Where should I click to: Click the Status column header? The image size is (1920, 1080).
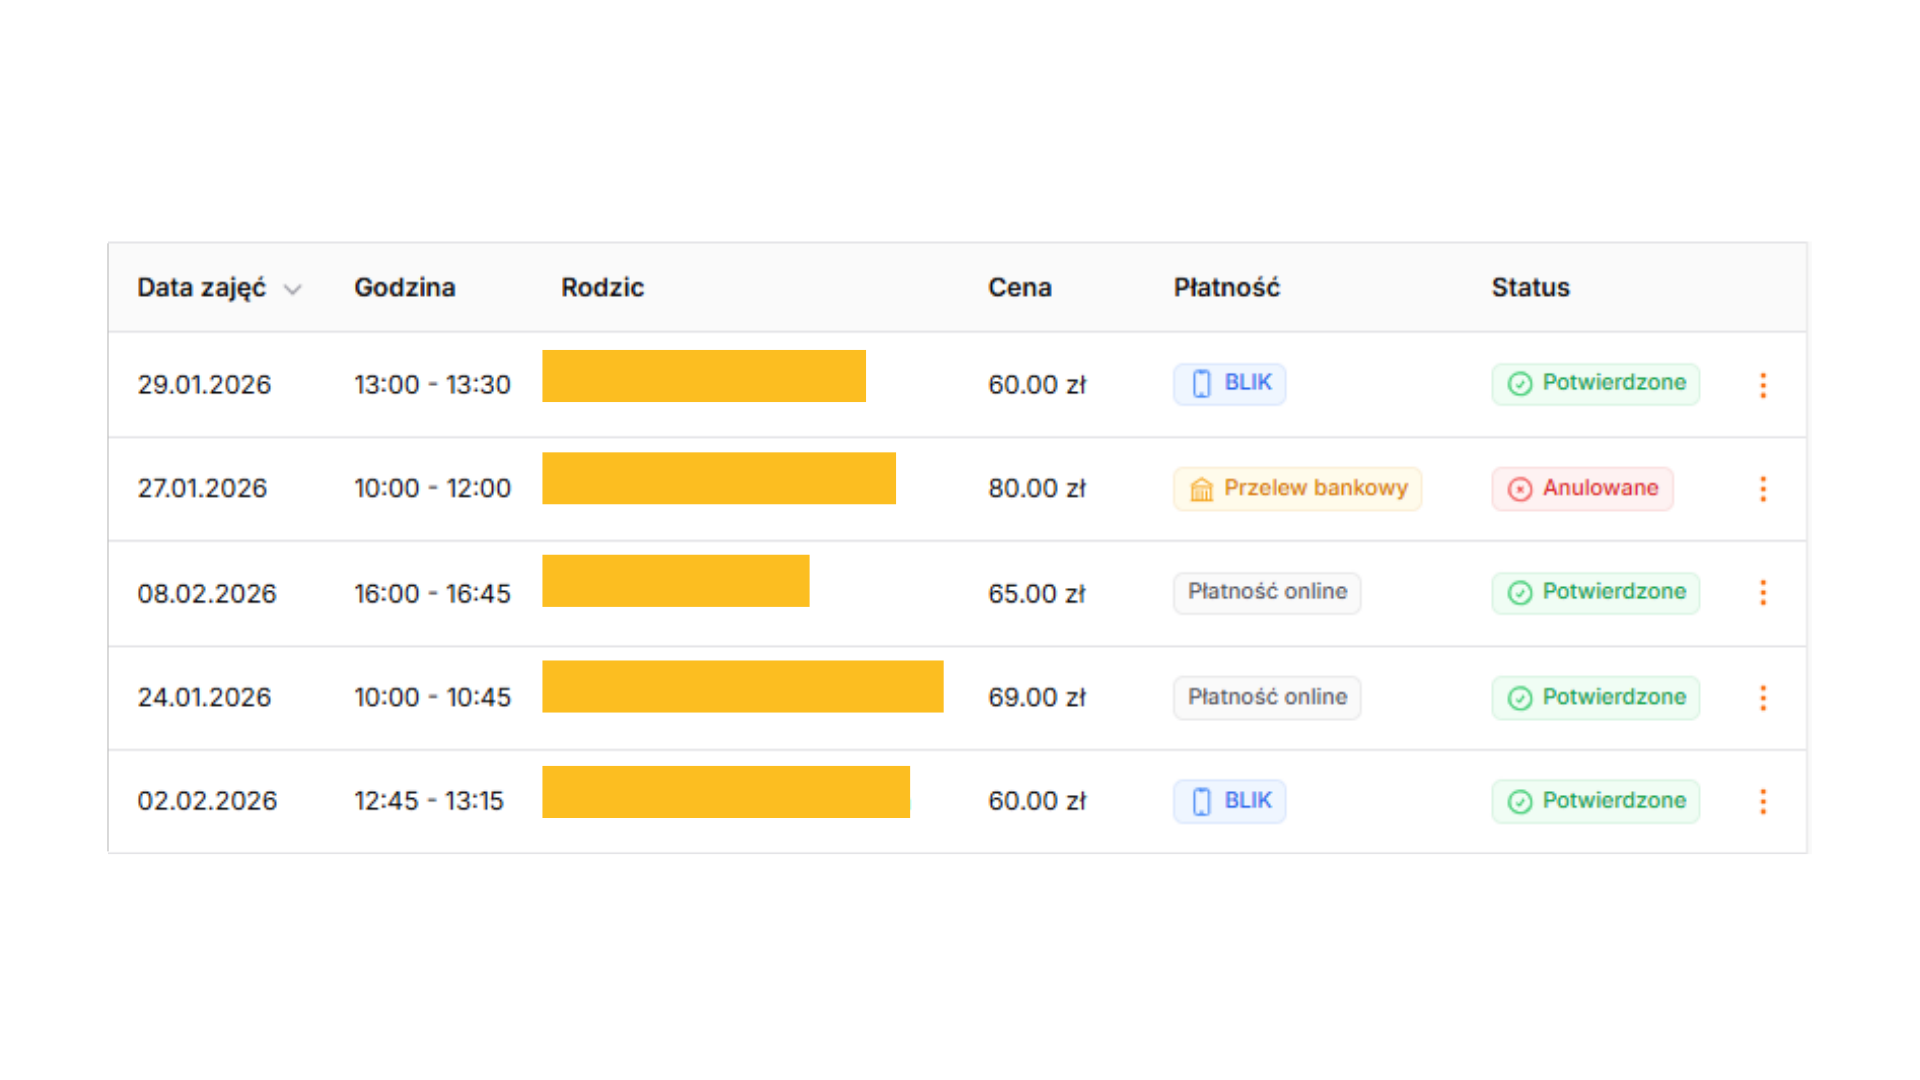(1530, 288)
